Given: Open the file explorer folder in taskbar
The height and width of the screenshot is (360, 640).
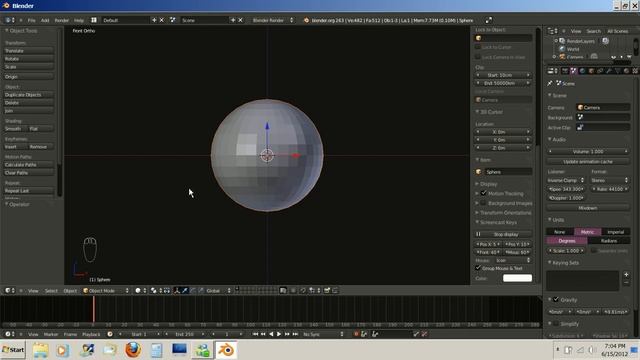Looking at the screenshot, I should point(40,350).
